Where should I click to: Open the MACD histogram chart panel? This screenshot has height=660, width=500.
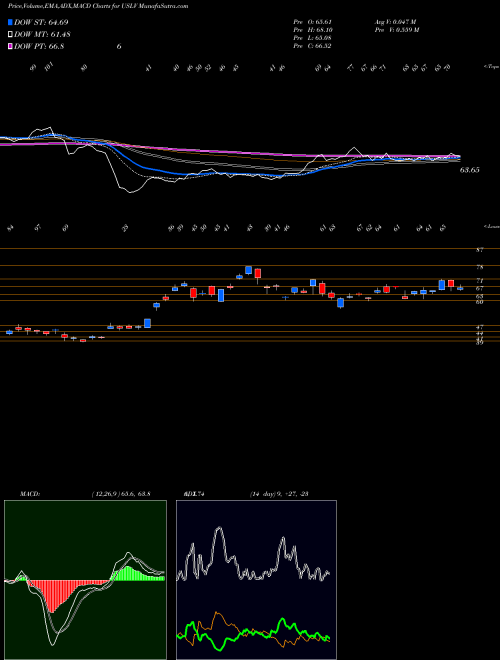click(x=85, y=580)
